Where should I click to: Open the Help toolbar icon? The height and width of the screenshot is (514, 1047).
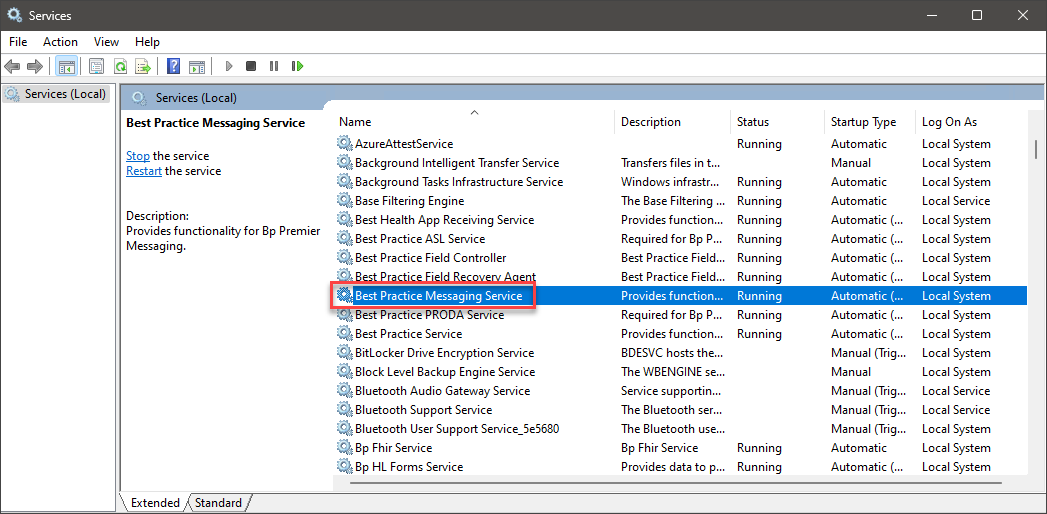click(x=174, y=66)
